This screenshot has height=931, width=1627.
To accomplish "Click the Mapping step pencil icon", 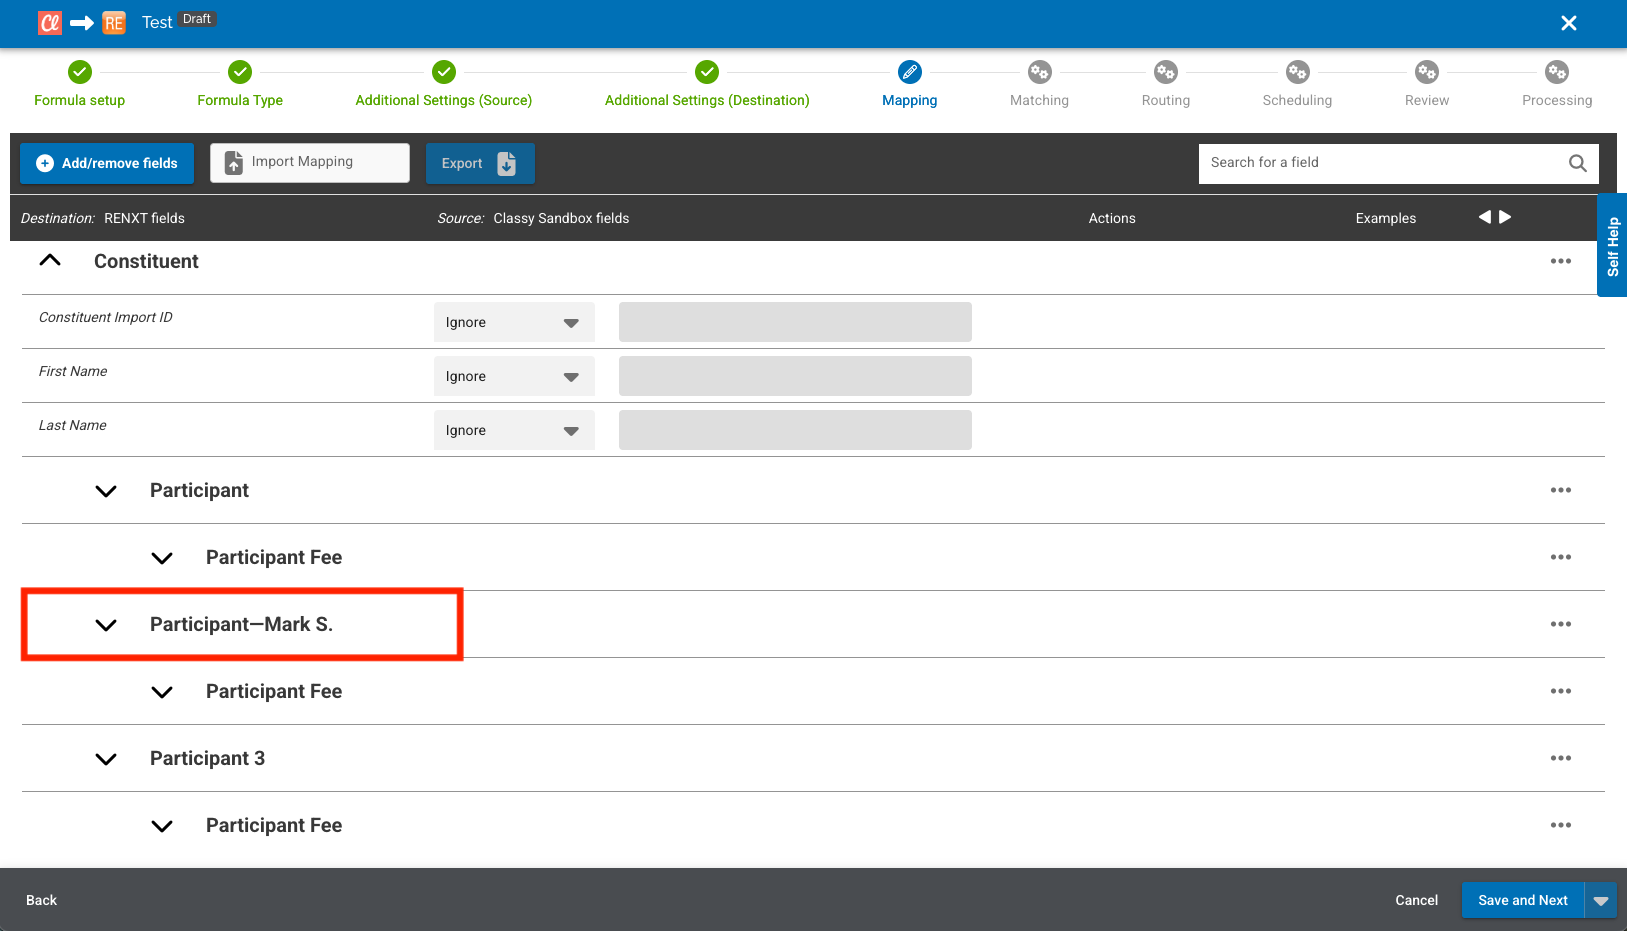I will (x=909, y=72).
